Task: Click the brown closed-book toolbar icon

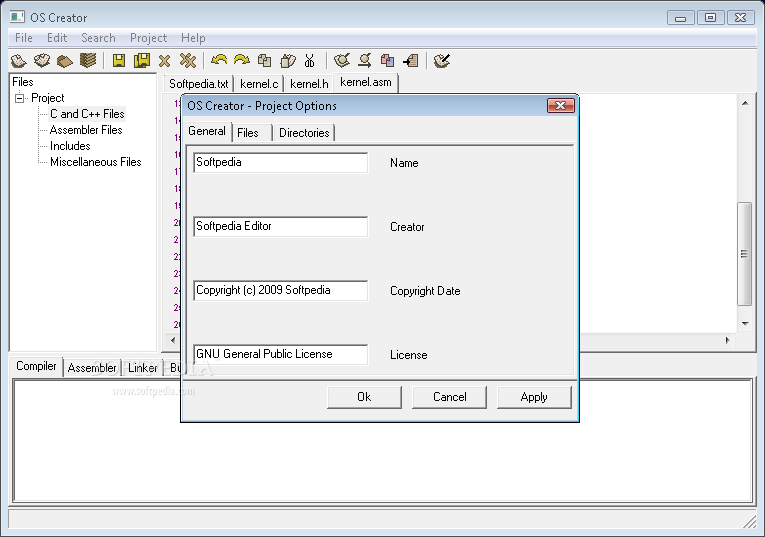Action: 65,61
